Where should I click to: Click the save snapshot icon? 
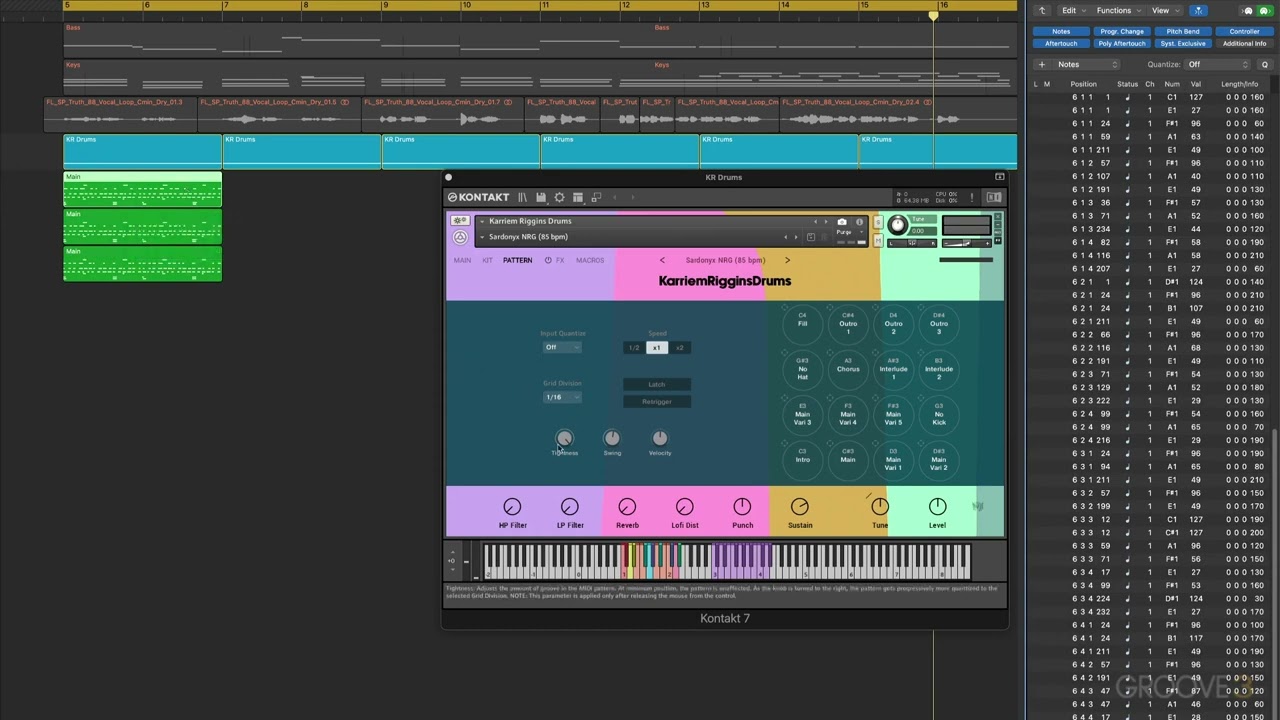811,237
